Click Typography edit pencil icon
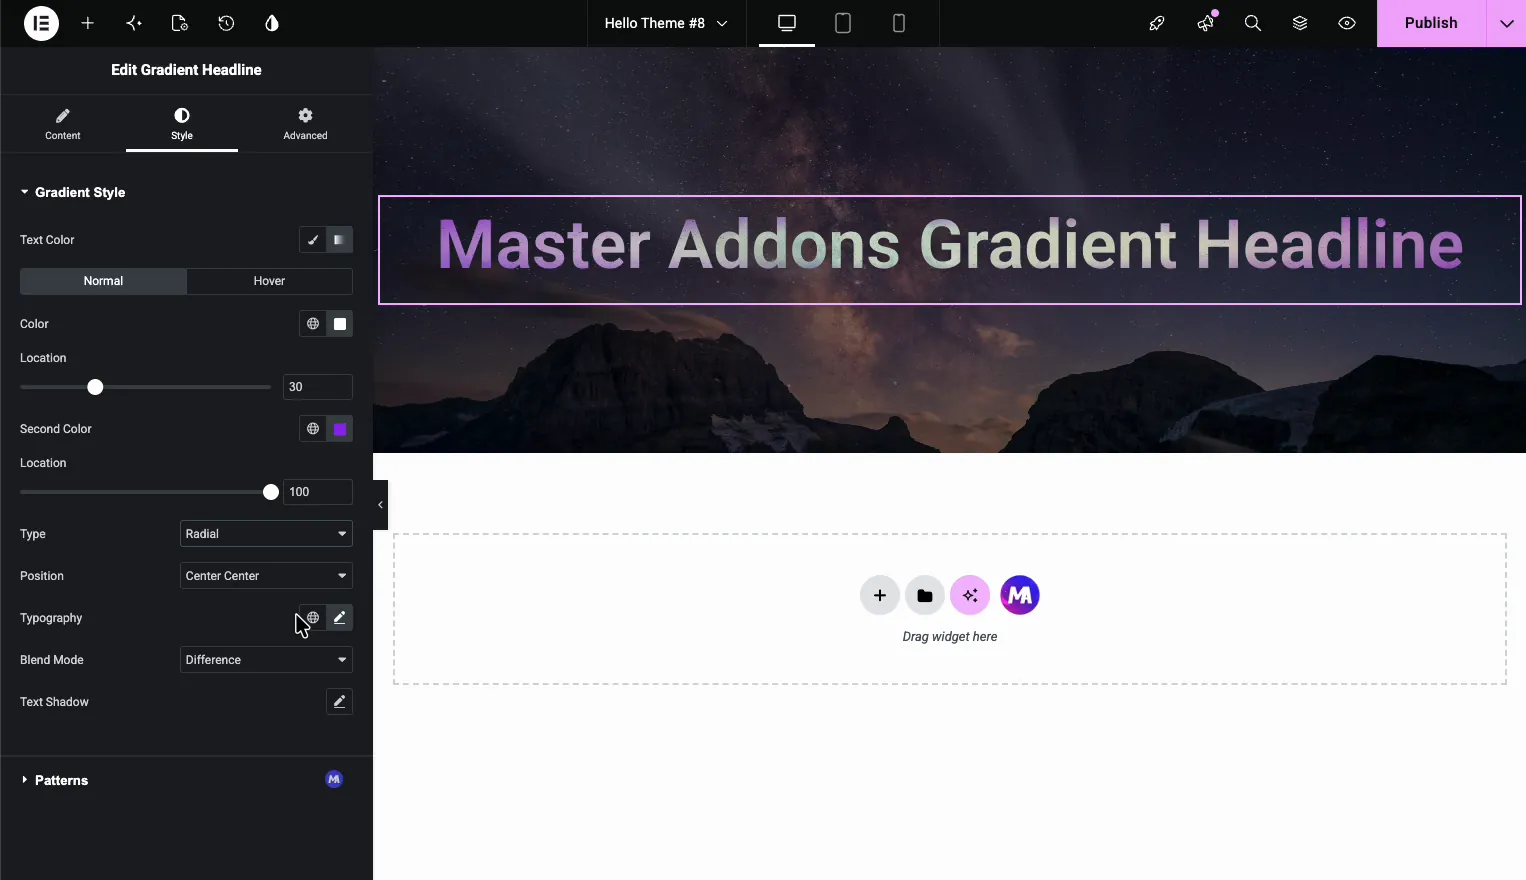The height and width of the screenshot is (880, 1526). tap(340, 618)
